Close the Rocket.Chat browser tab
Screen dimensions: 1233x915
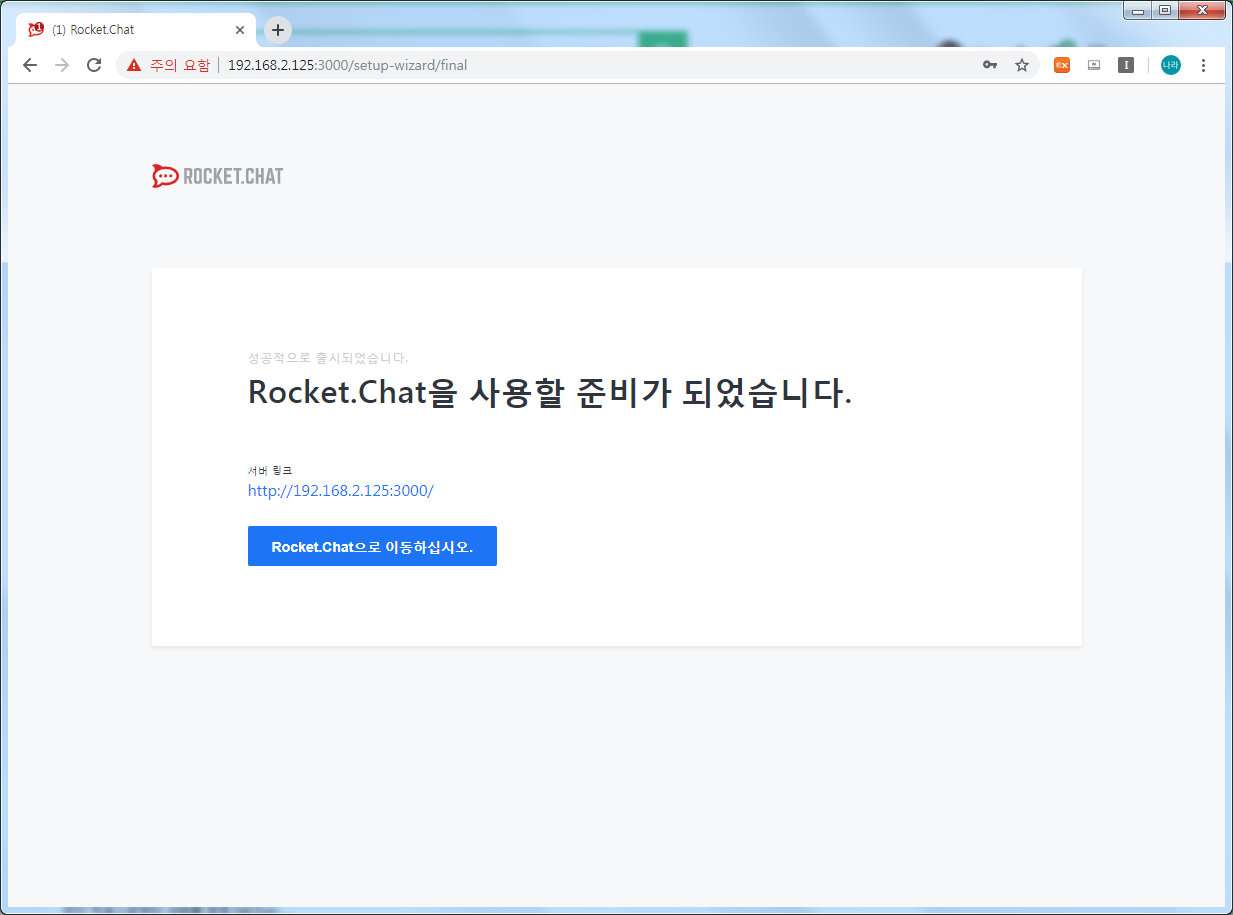[x=240, y=30]
